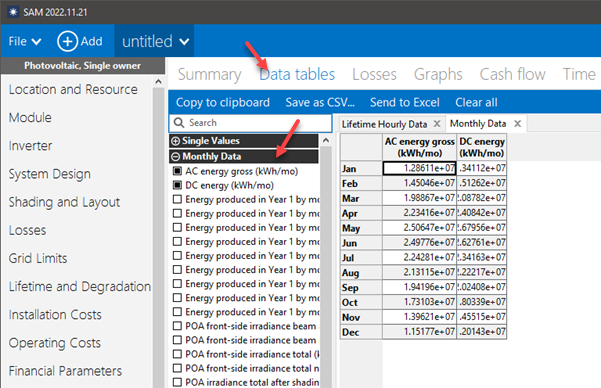
Task: Check second POA front-side irradiance beam checkbox
Action: (177, 340)
